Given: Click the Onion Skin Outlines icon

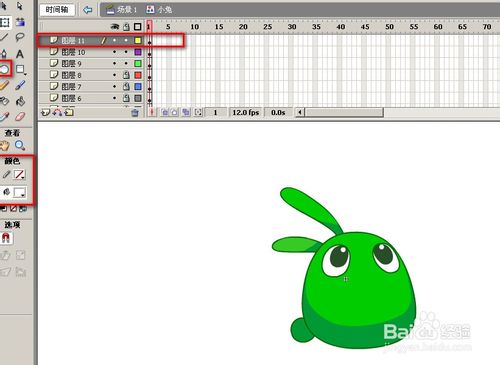Looking at the screenshot, I should click(x=175, y=112).
